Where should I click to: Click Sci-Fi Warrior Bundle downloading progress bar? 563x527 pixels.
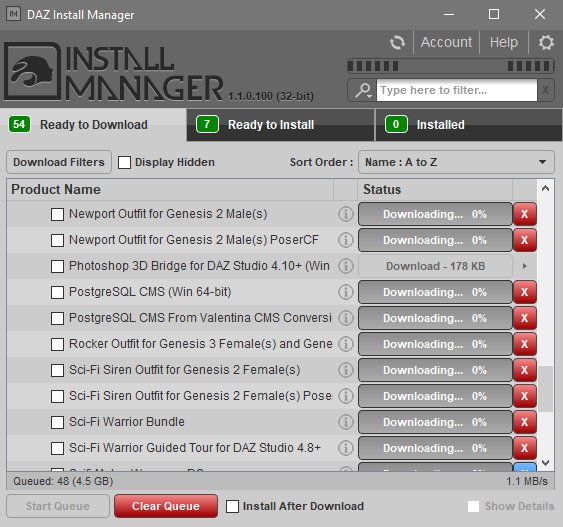435,422
